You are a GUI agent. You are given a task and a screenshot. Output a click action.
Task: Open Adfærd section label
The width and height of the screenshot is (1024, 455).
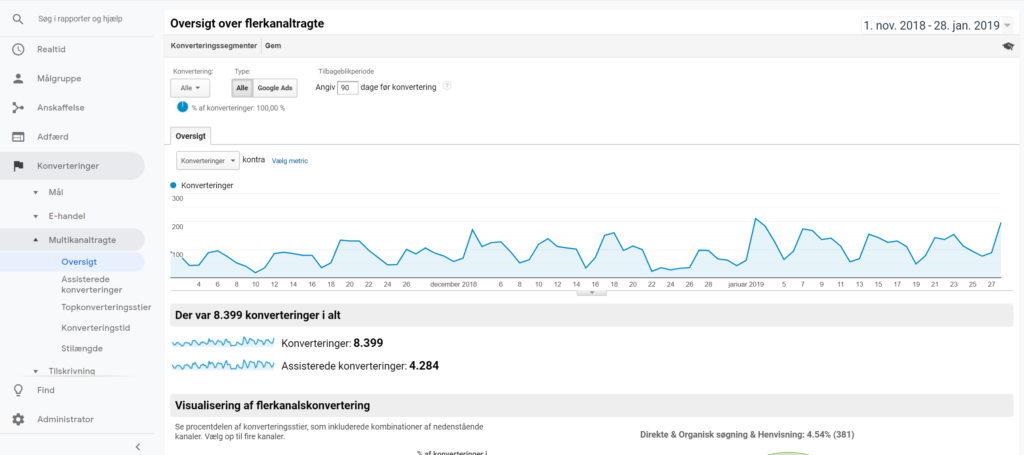pos(52,137)
